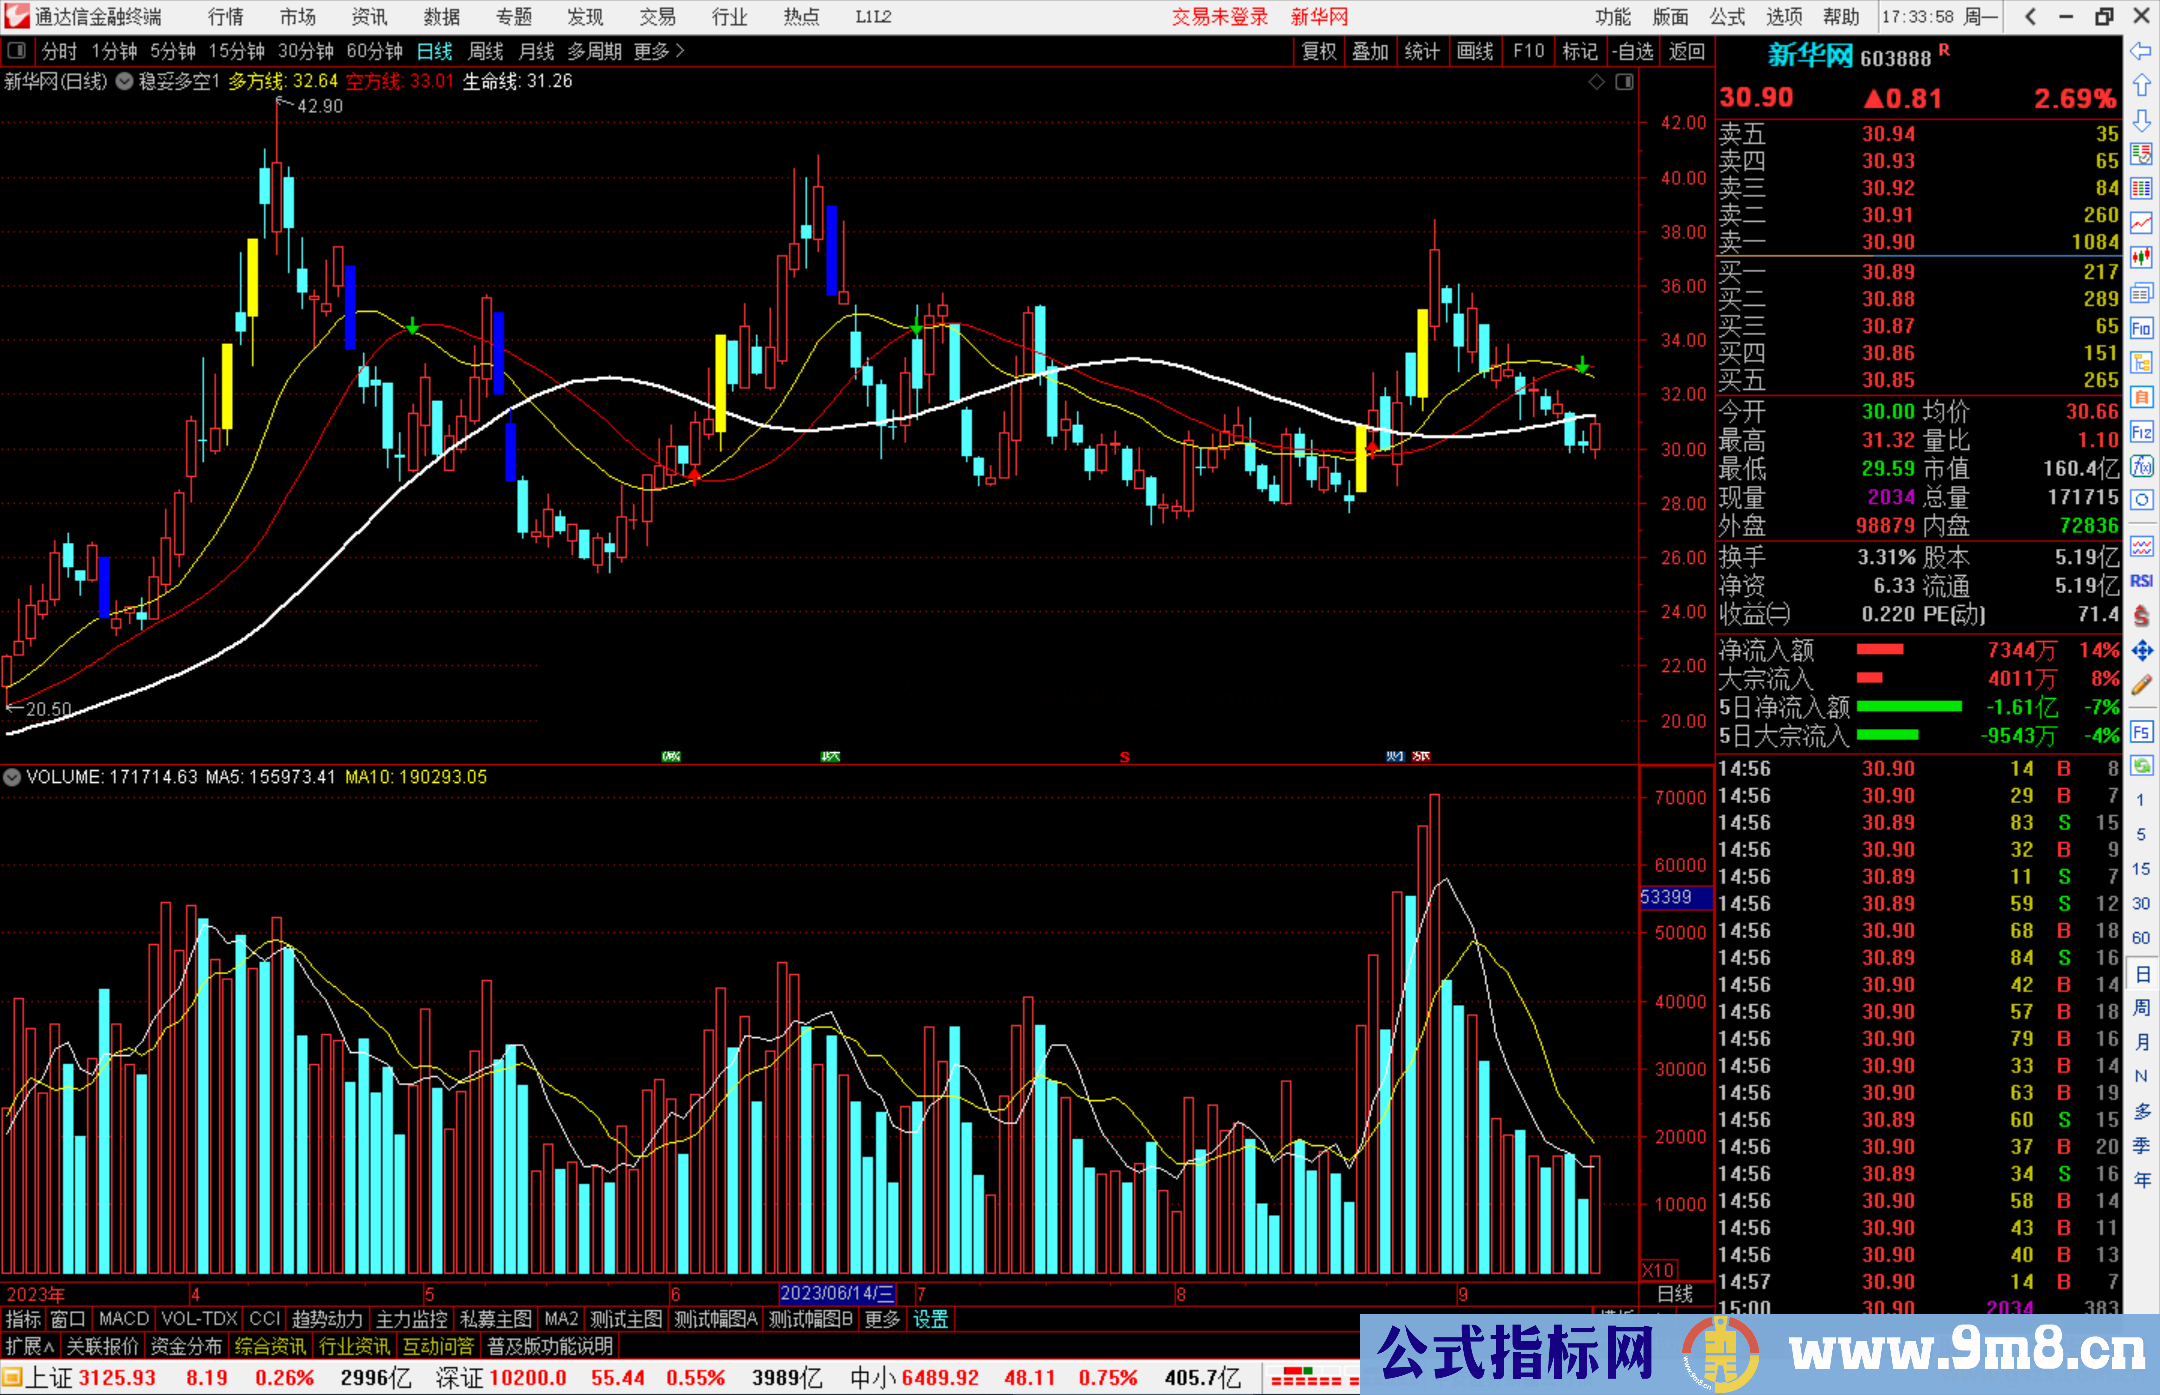Click the down arrow icon in right sidebar
This screenshot has height=1395, width=2160.
pyautogui.click(x=2141, y=120)
